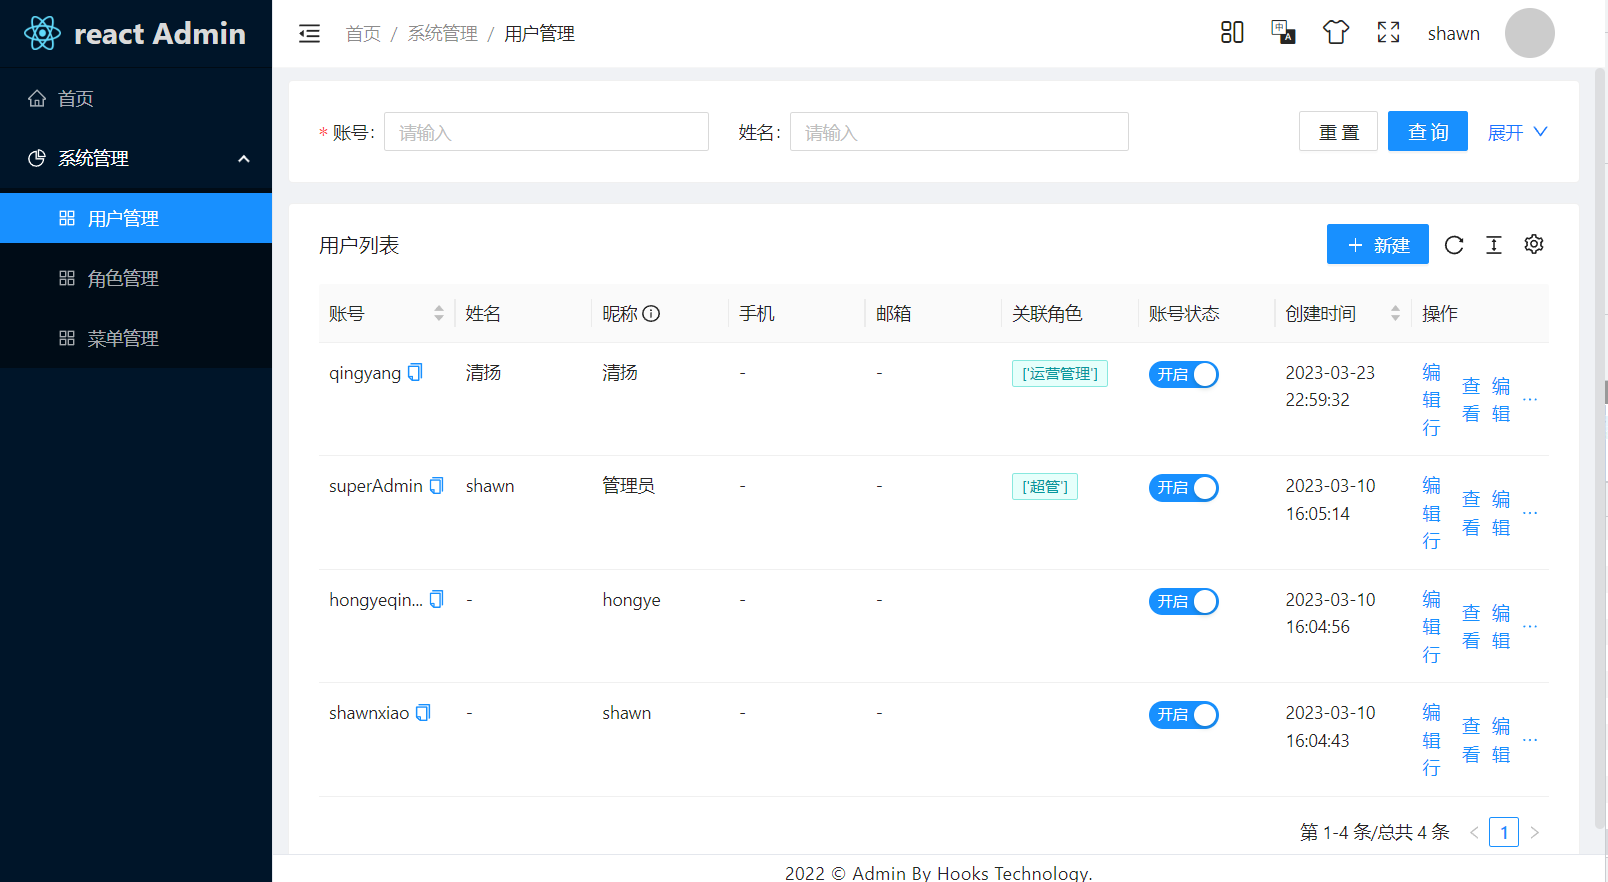Click 查看 link in the qingyang row
The width and height of the screenshot is (1608, 882).
pyautogui.click(x=1471, y=400)
